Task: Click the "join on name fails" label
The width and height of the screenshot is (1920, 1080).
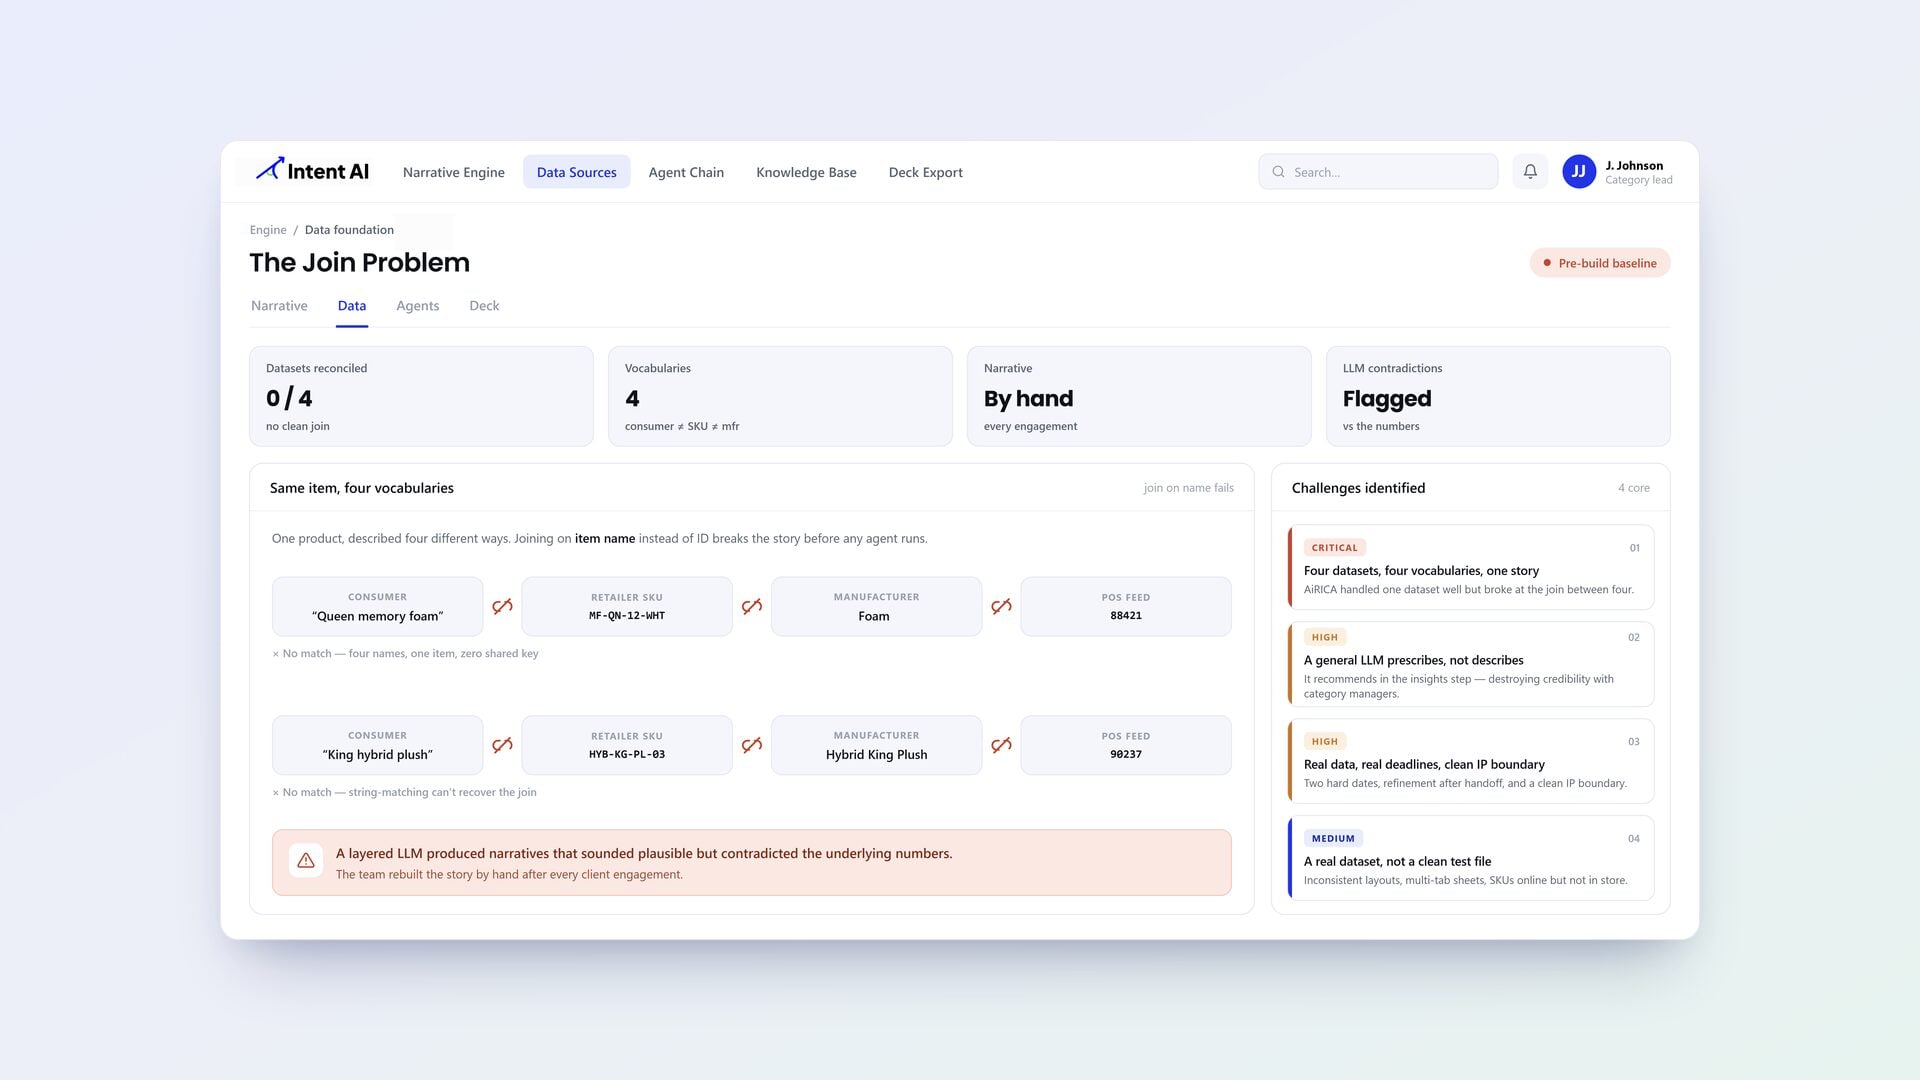Action: click(1188, 488)
